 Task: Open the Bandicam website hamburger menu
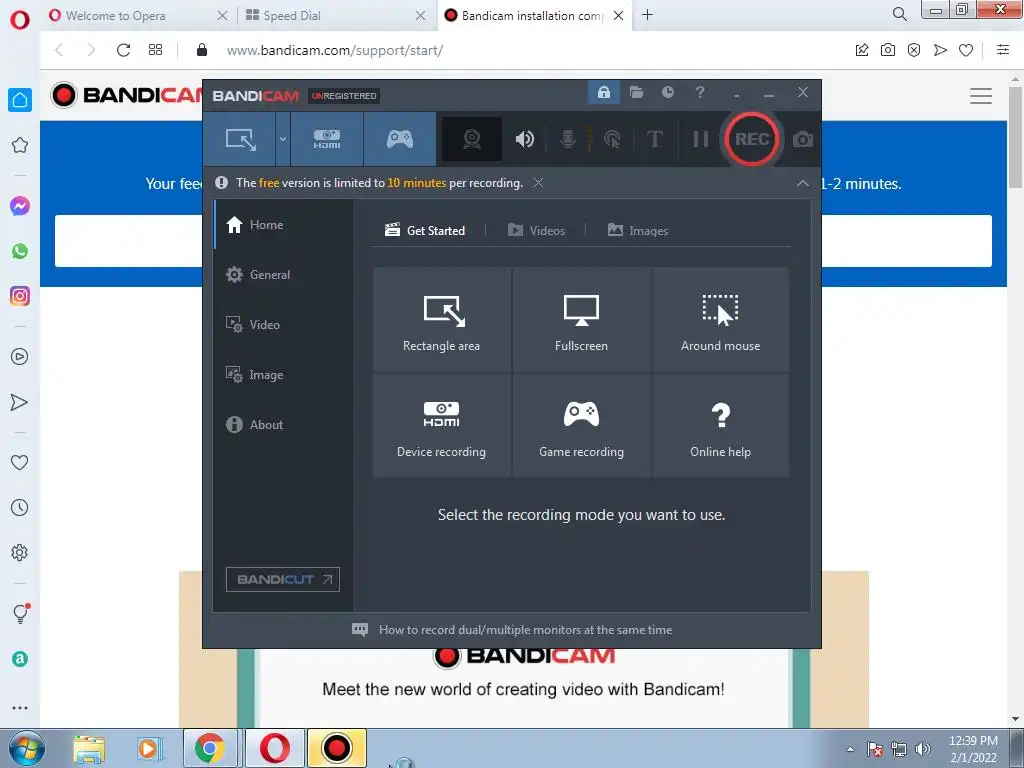point(980,96)
